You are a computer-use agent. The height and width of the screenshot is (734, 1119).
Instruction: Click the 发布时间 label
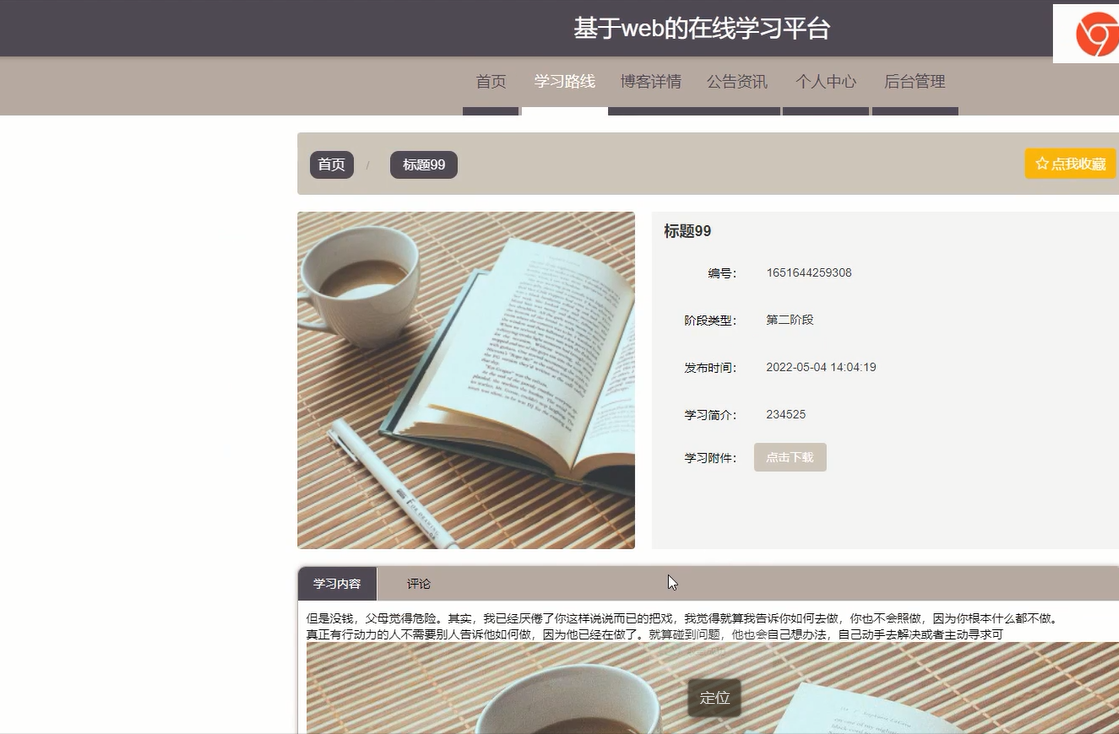[710, 368]
